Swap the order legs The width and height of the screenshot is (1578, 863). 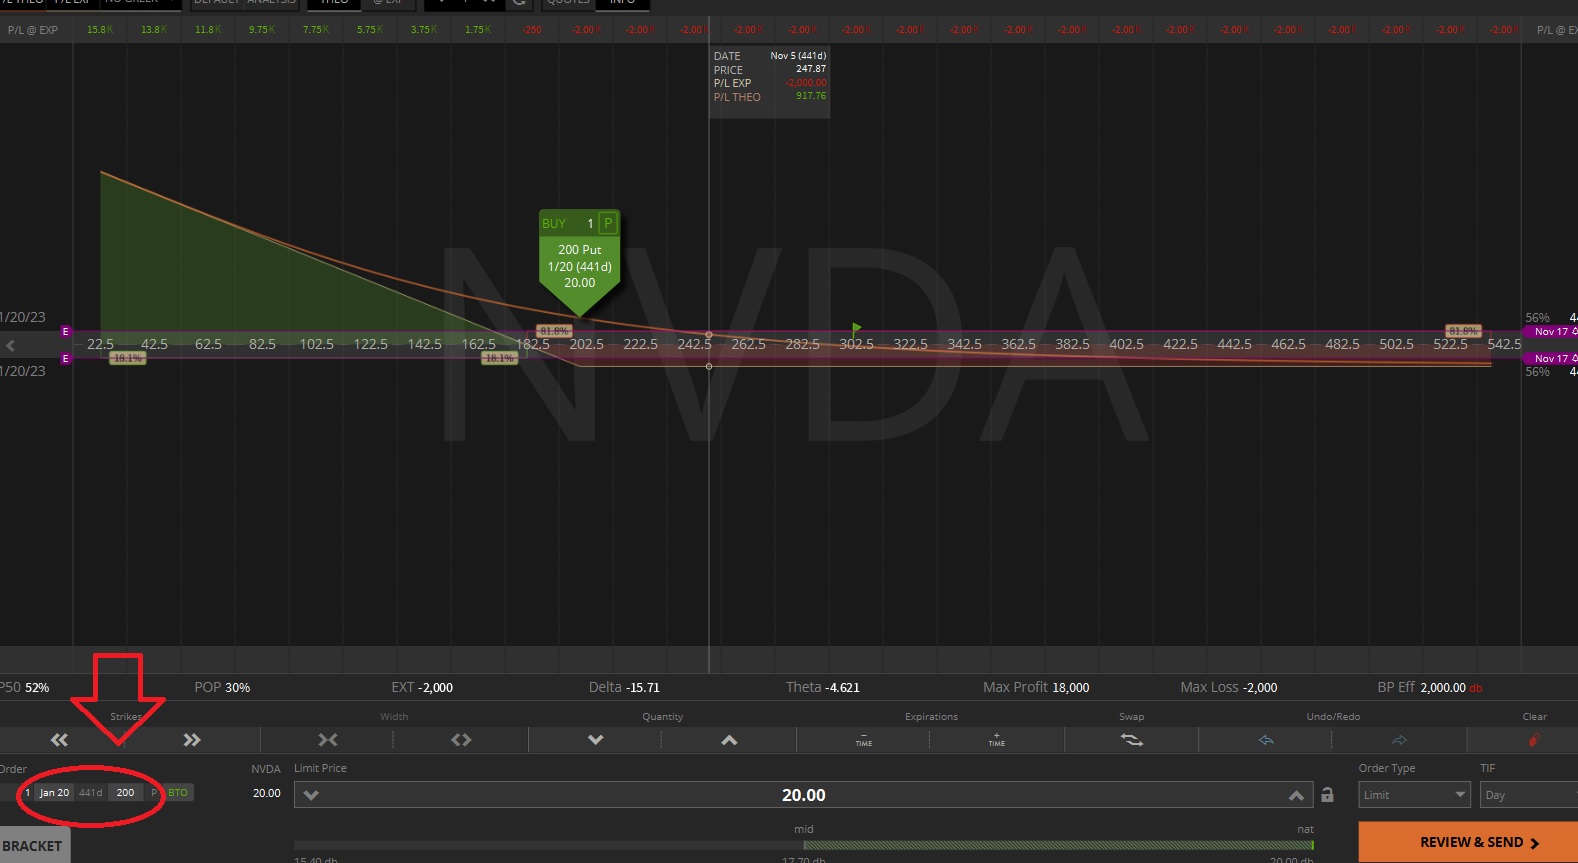[1131, 740]
